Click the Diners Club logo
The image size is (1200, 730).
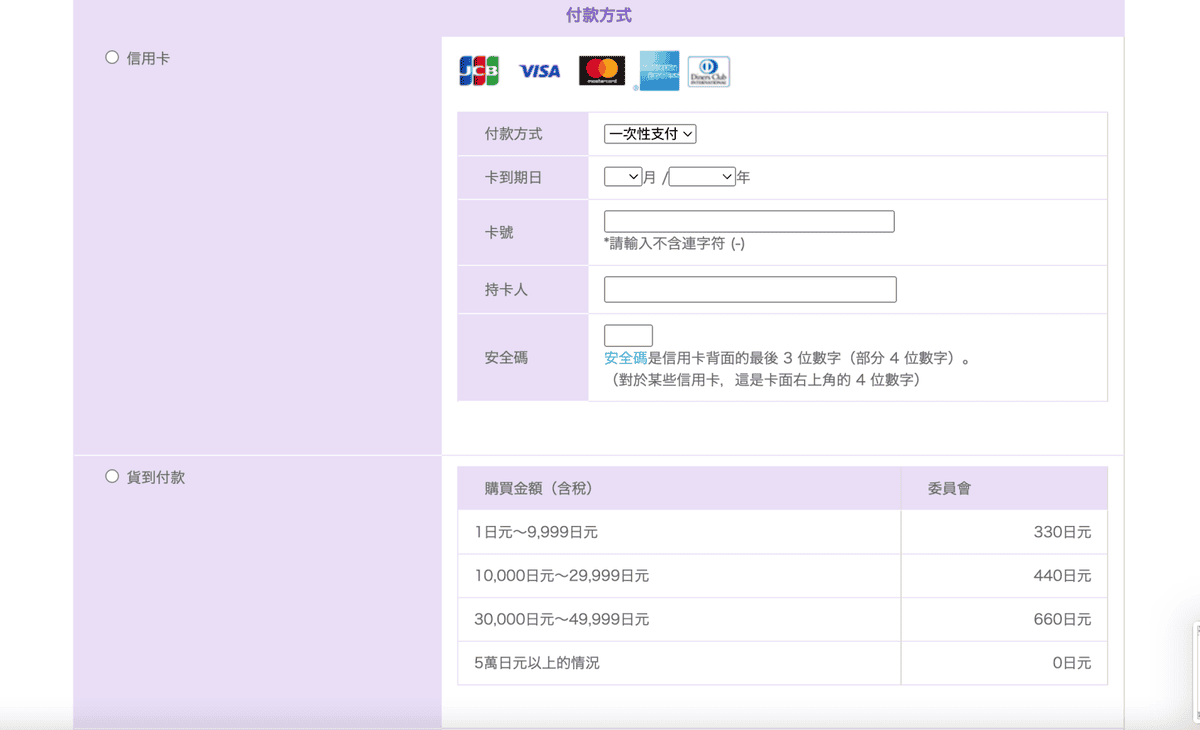(x=709, y=71)
